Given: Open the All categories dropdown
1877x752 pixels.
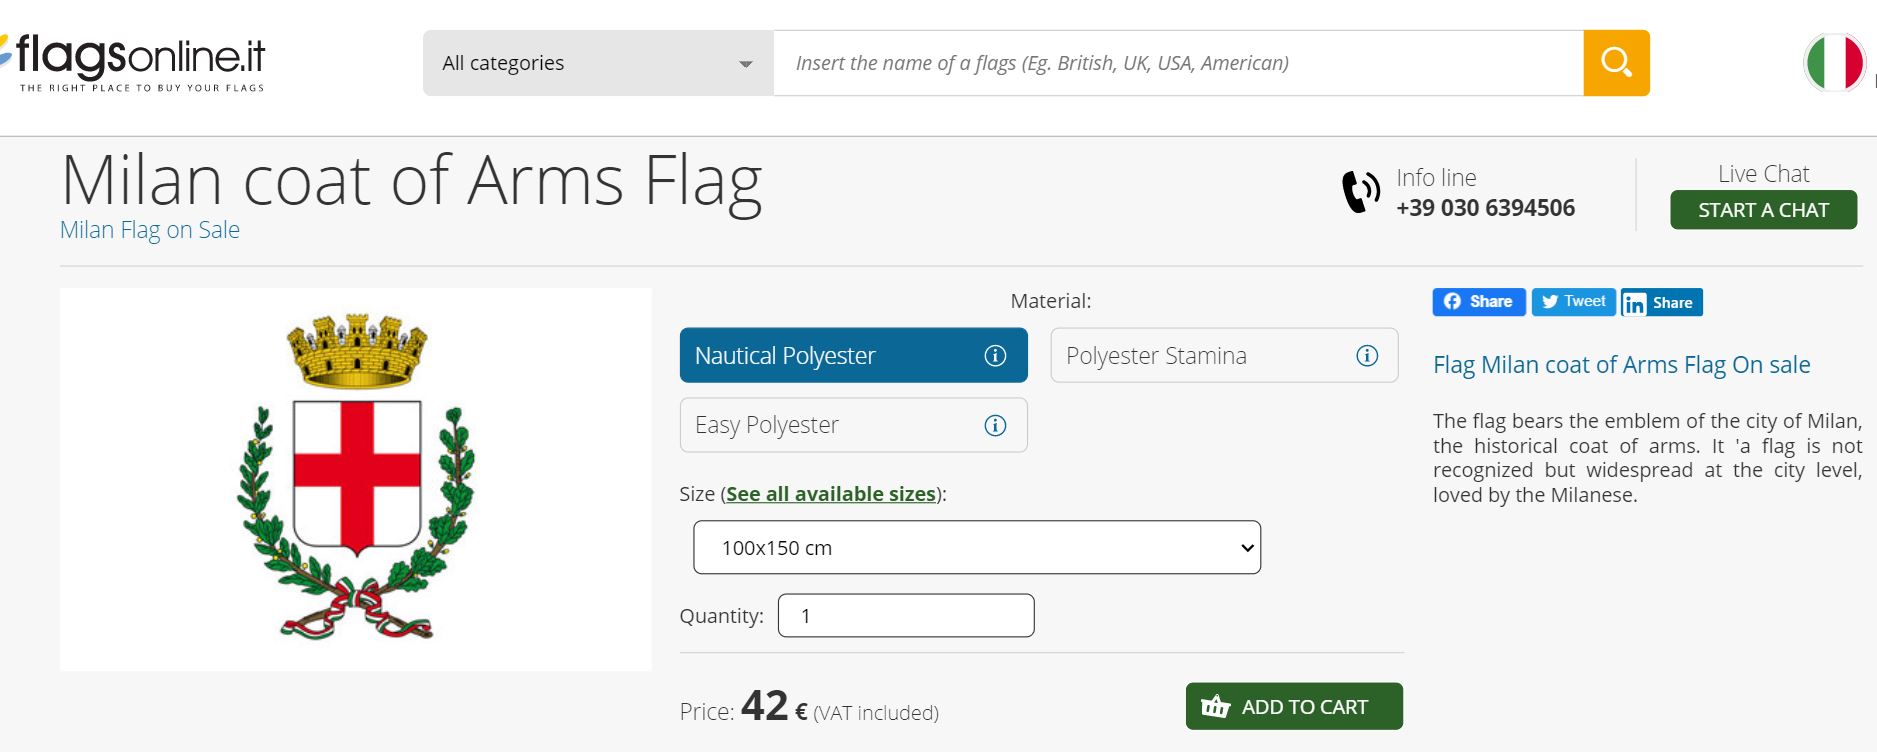Looking at the screenshot, I should 597,63.
